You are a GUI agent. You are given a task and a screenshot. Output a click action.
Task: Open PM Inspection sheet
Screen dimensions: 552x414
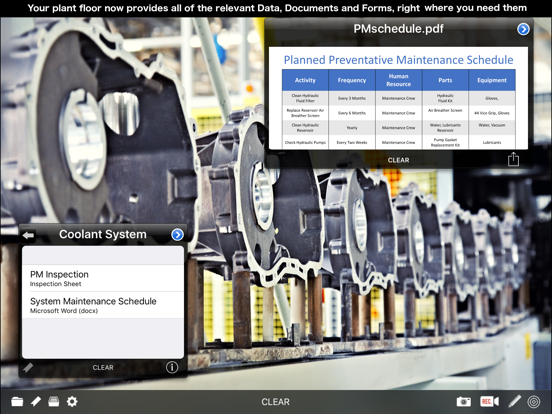pyautogui.click(x=103, y=278)
